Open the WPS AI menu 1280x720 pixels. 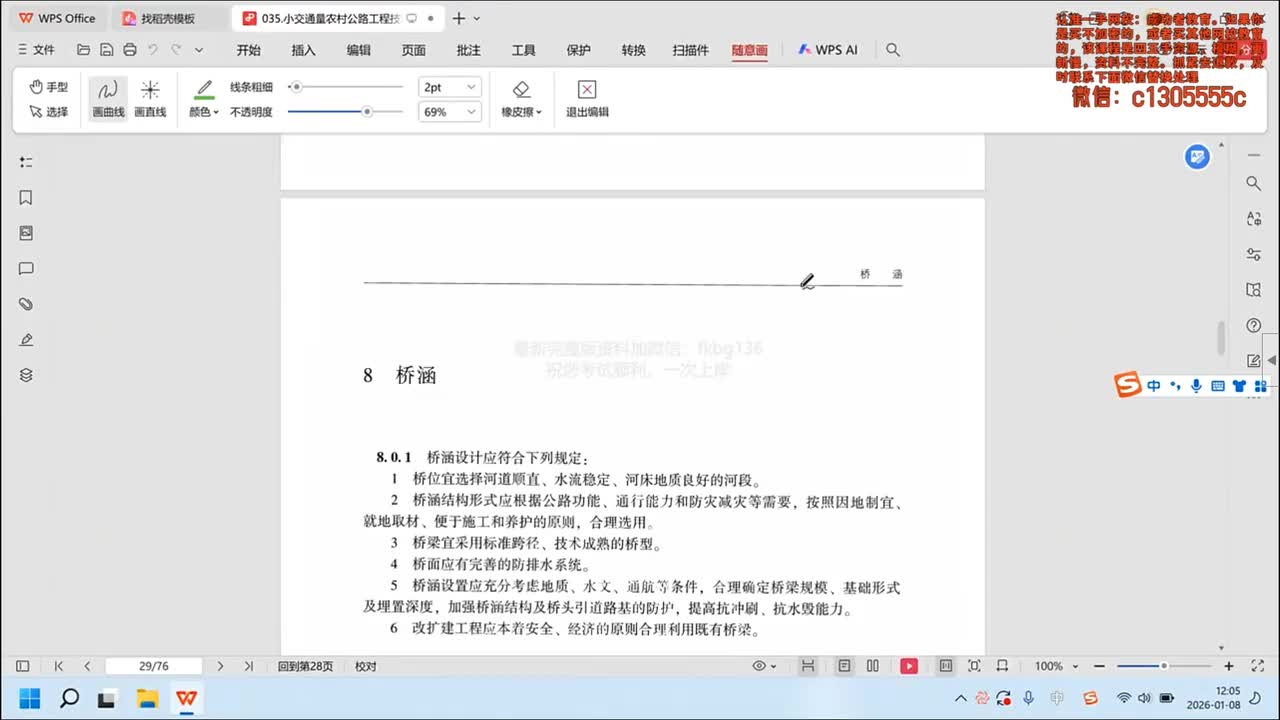(x=827, y=50)
